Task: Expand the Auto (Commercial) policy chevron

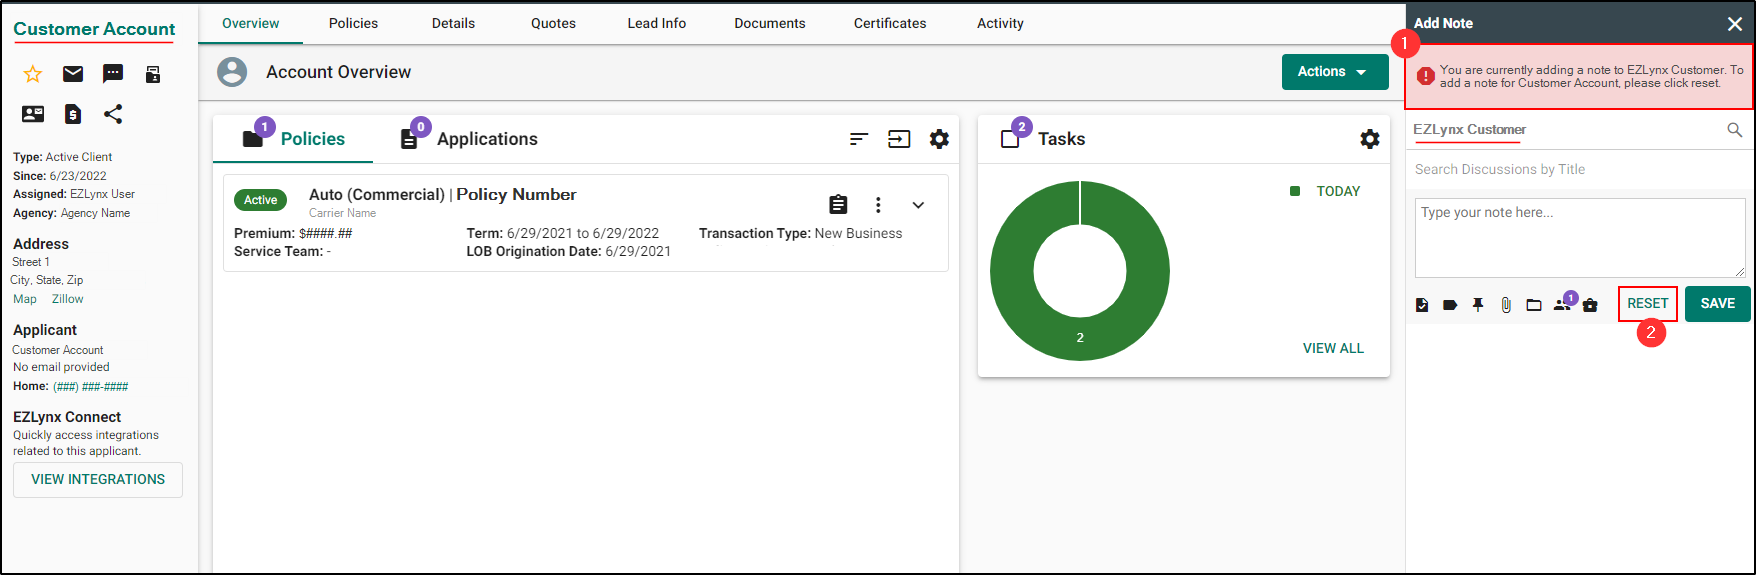Action: point(918,205)
